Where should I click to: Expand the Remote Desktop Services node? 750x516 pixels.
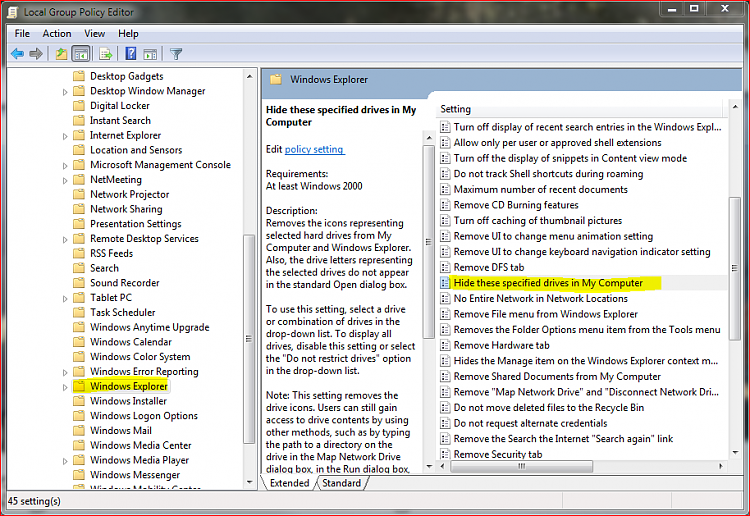[x=65, y=240]
